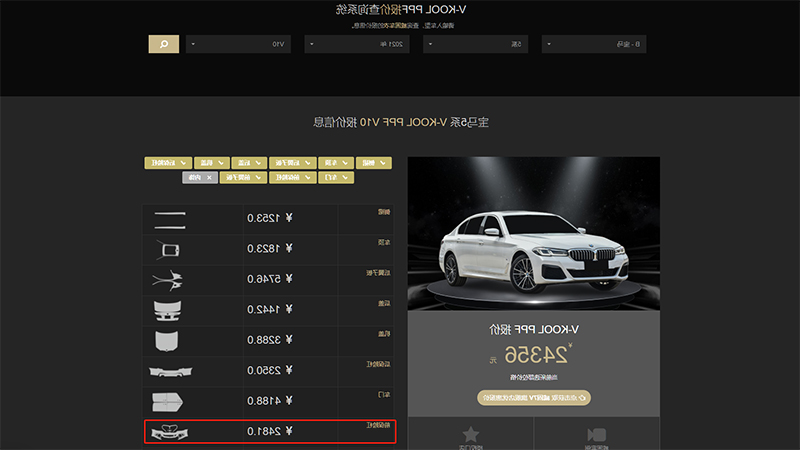
Task: Toggle the 车顶 part tag
Action: [x=336, y=163]
